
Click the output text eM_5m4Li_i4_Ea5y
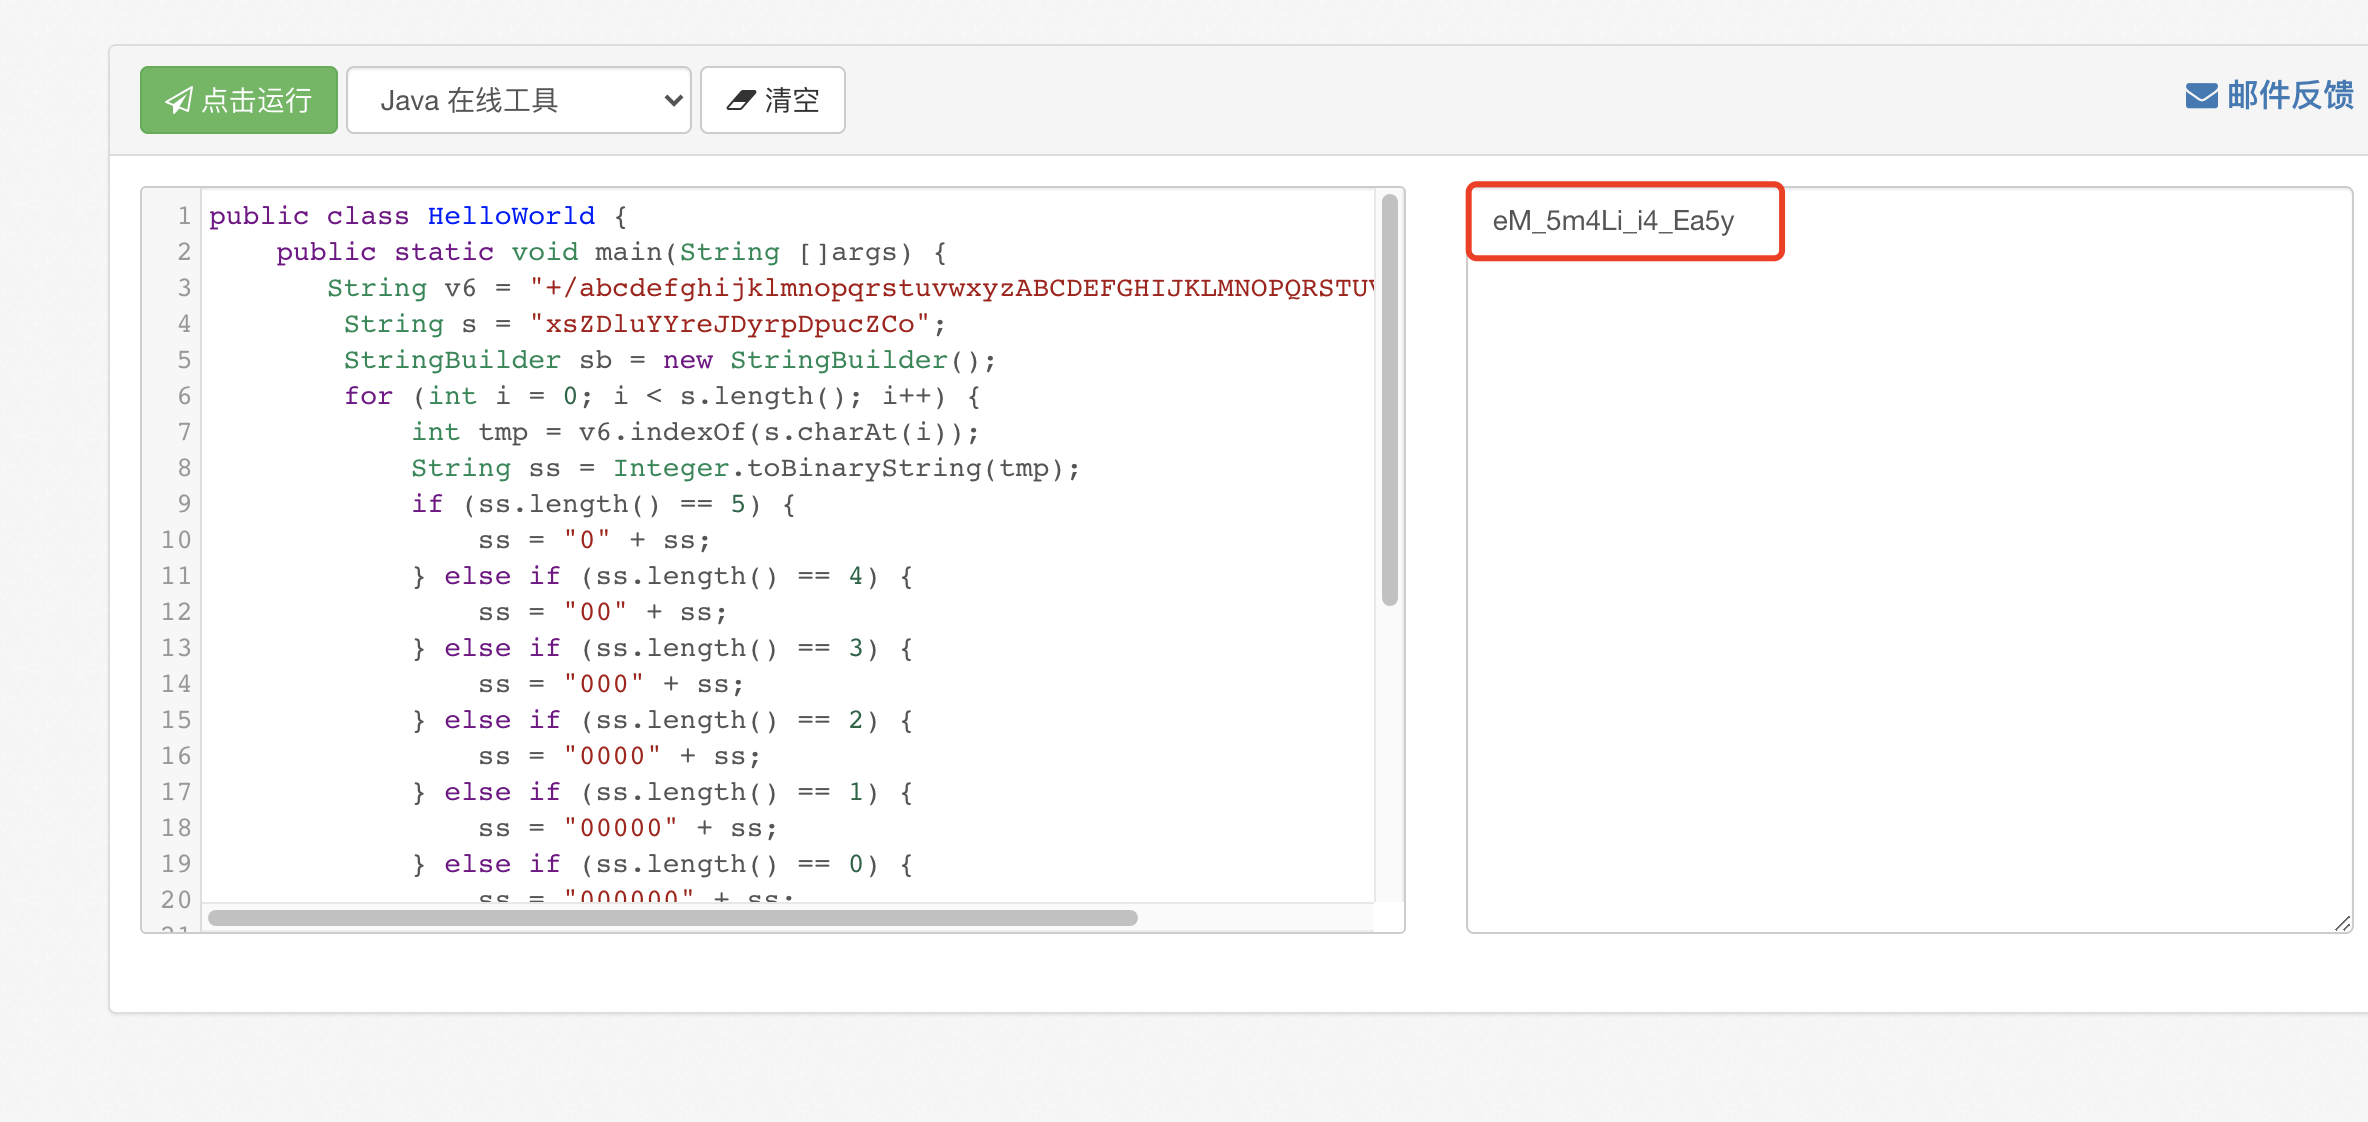1612,221
